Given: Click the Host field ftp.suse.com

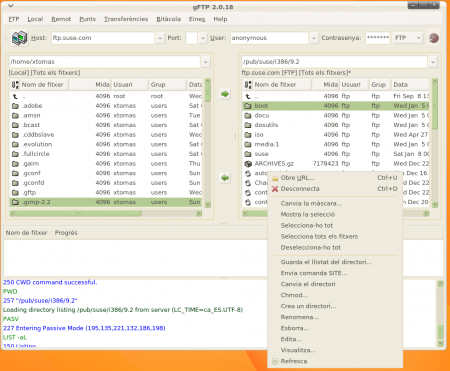Looking at the screenshot, I should (103, 38).
